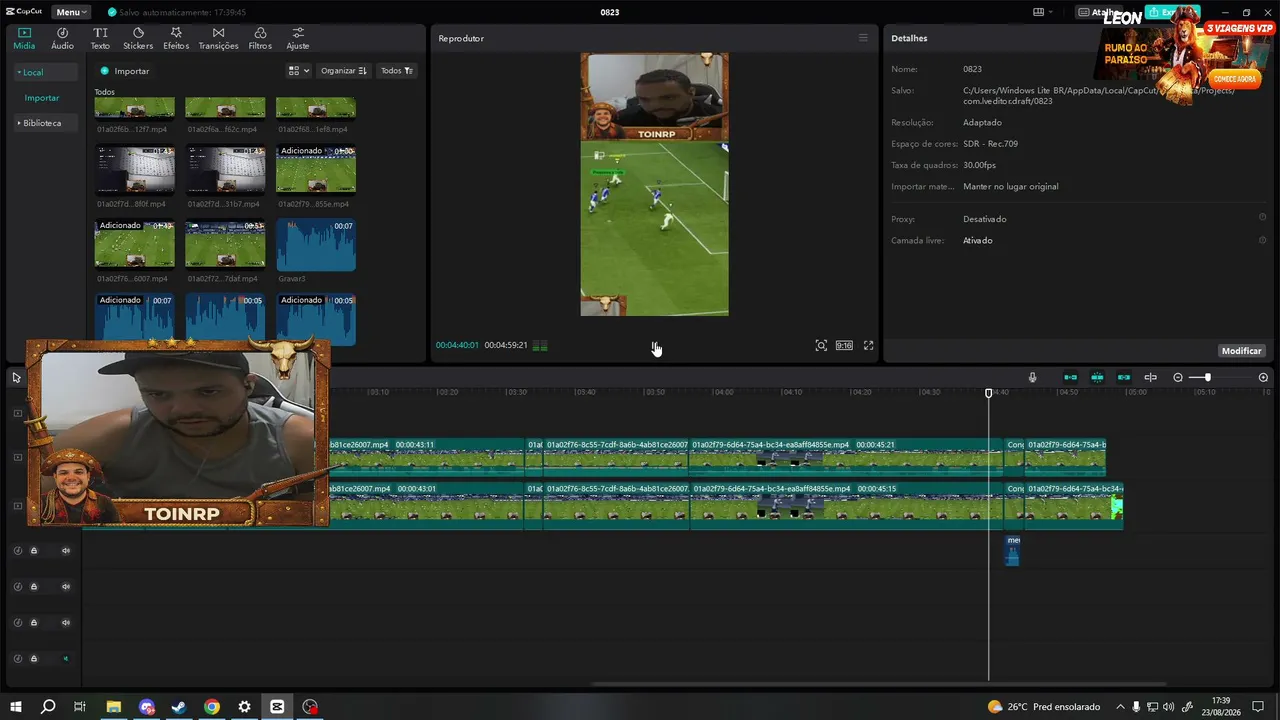This screenshot has height=720, width=1280.
Task: Switch to the Áudio tab
Action: [62, 38]
